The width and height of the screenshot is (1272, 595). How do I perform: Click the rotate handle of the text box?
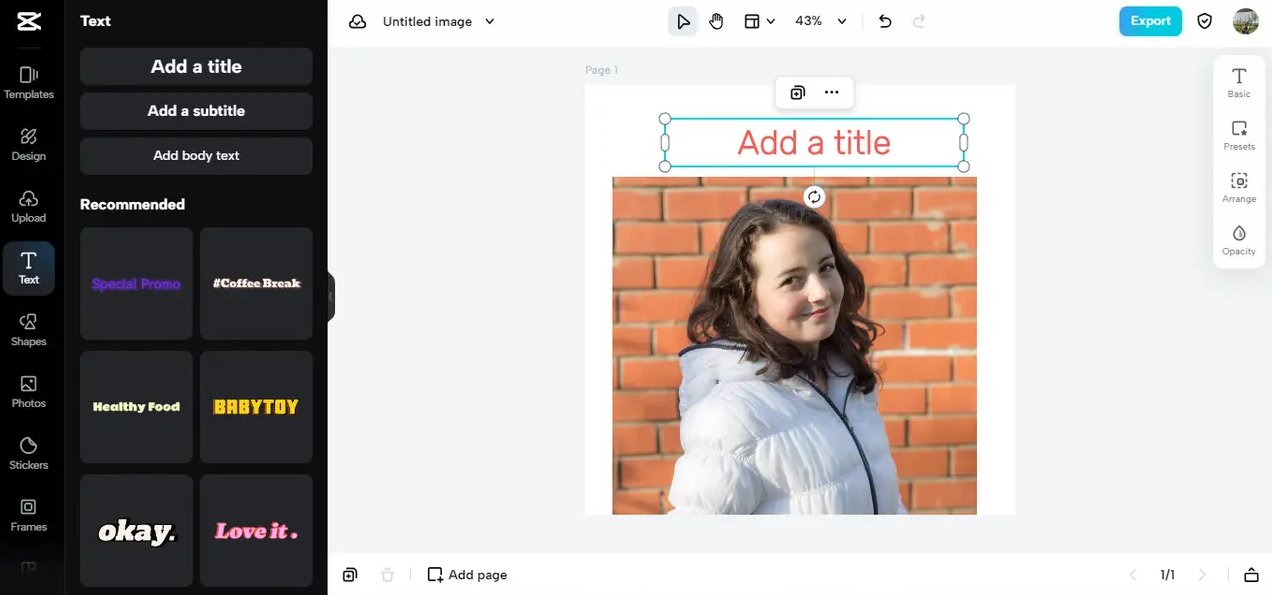[814, 197]
